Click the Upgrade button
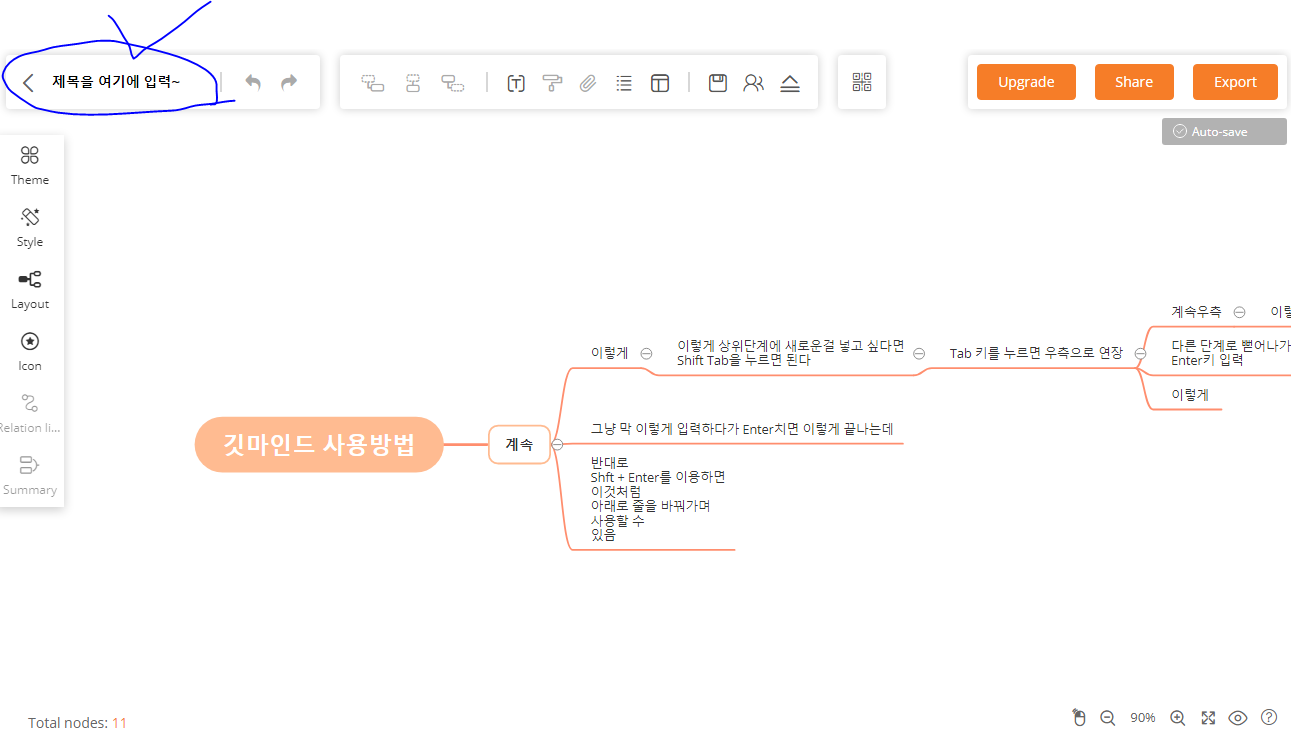Image resolution: width=1291 pixels, height=732 pixels. [x=1026, y=82]
